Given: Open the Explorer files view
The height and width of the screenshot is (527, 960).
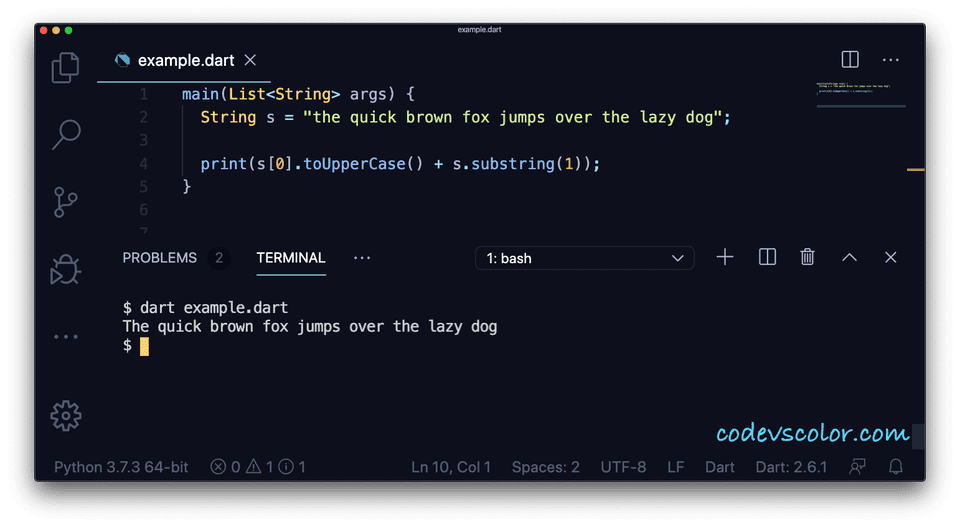Looking at the screenshot, I should 66,67.
